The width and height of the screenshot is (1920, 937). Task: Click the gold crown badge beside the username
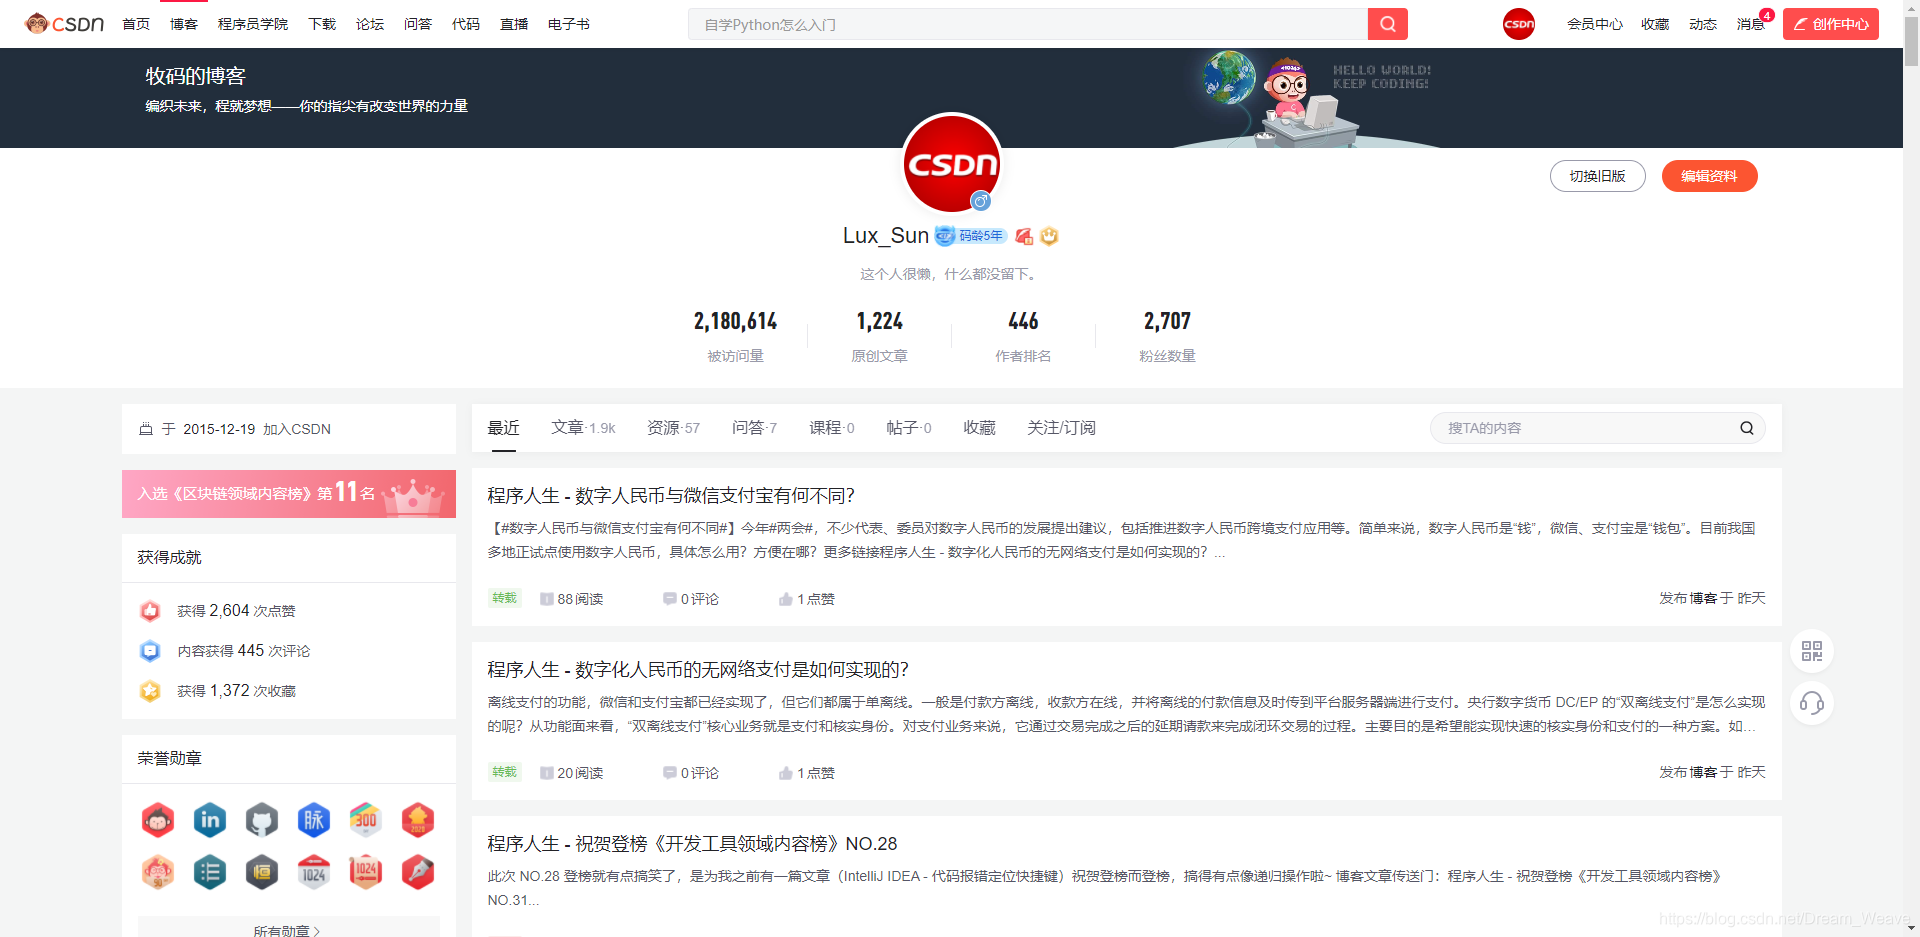tap(1049, 236)
